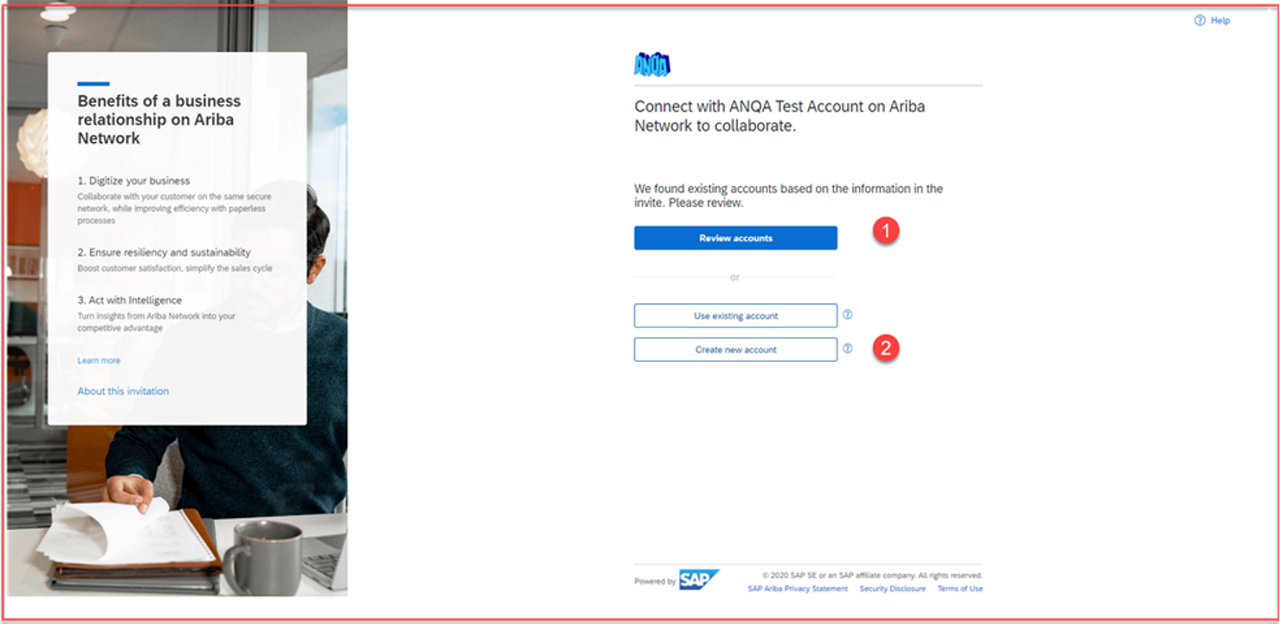This screenshot has height=624, width=1280.
Task: Open the Help icon at top right
Action: tap(1199, 20)
